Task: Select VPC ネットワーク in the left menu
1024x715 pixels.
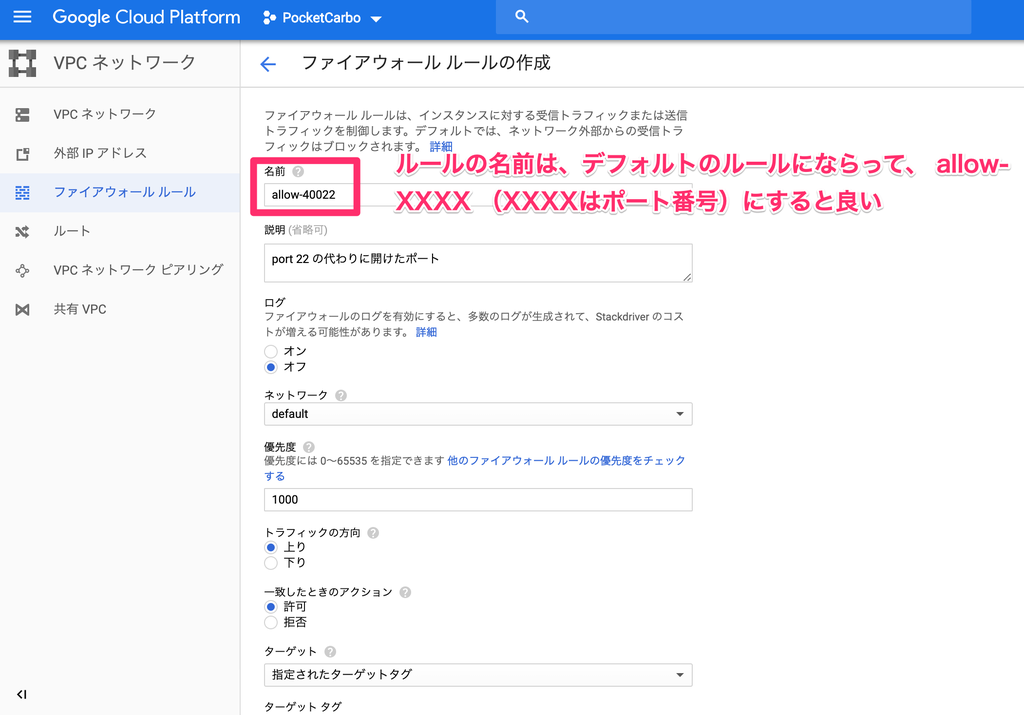Action: point(24,113)
